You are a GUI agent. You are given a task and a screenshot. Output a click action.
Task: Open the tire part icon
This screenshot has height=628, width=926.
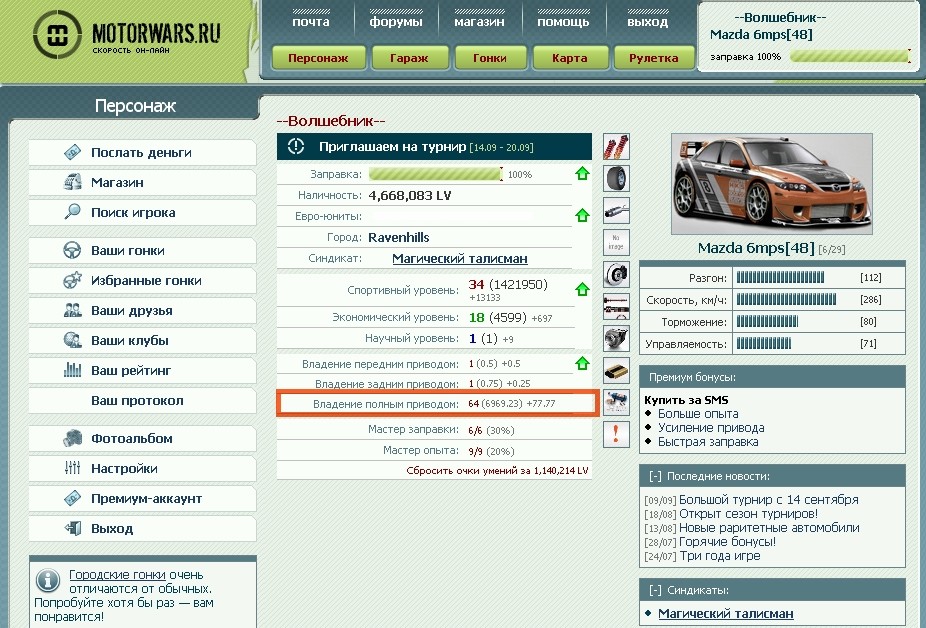point(616,178)
